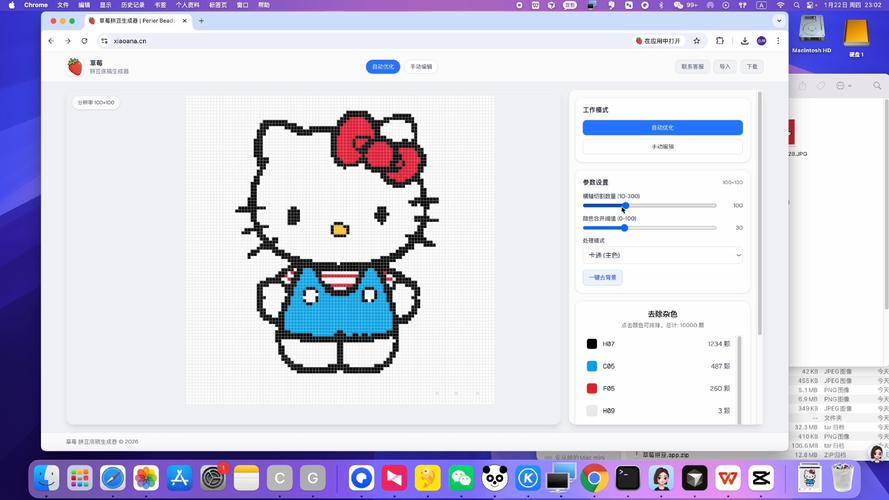Reload the xiaoana.cn page
The image size is (889, 500).
84,41
